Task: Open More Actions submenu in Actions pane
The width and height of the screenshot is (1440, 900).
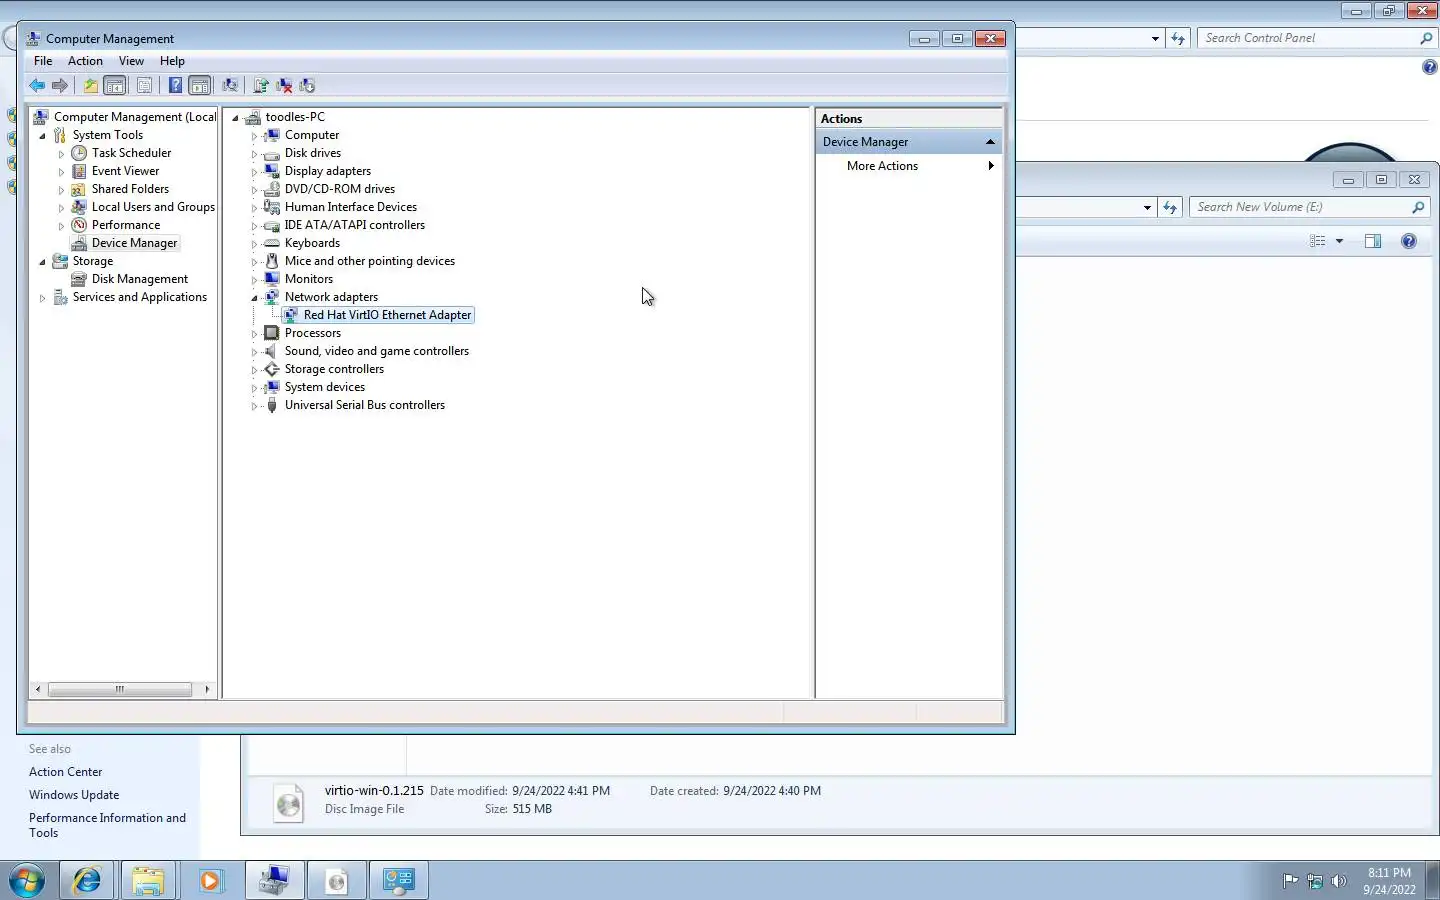Action: (909, 166)
